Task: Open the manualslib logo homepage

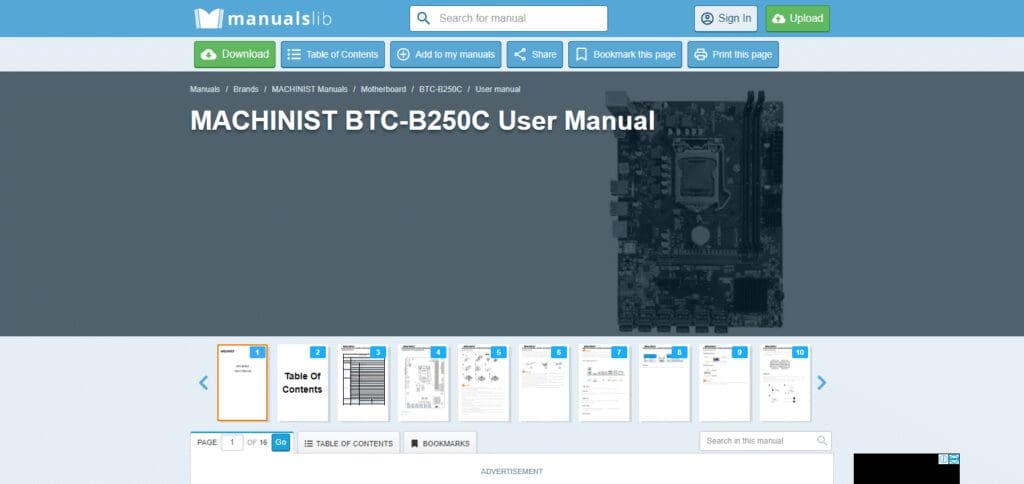Action: (x=263, y=18)
